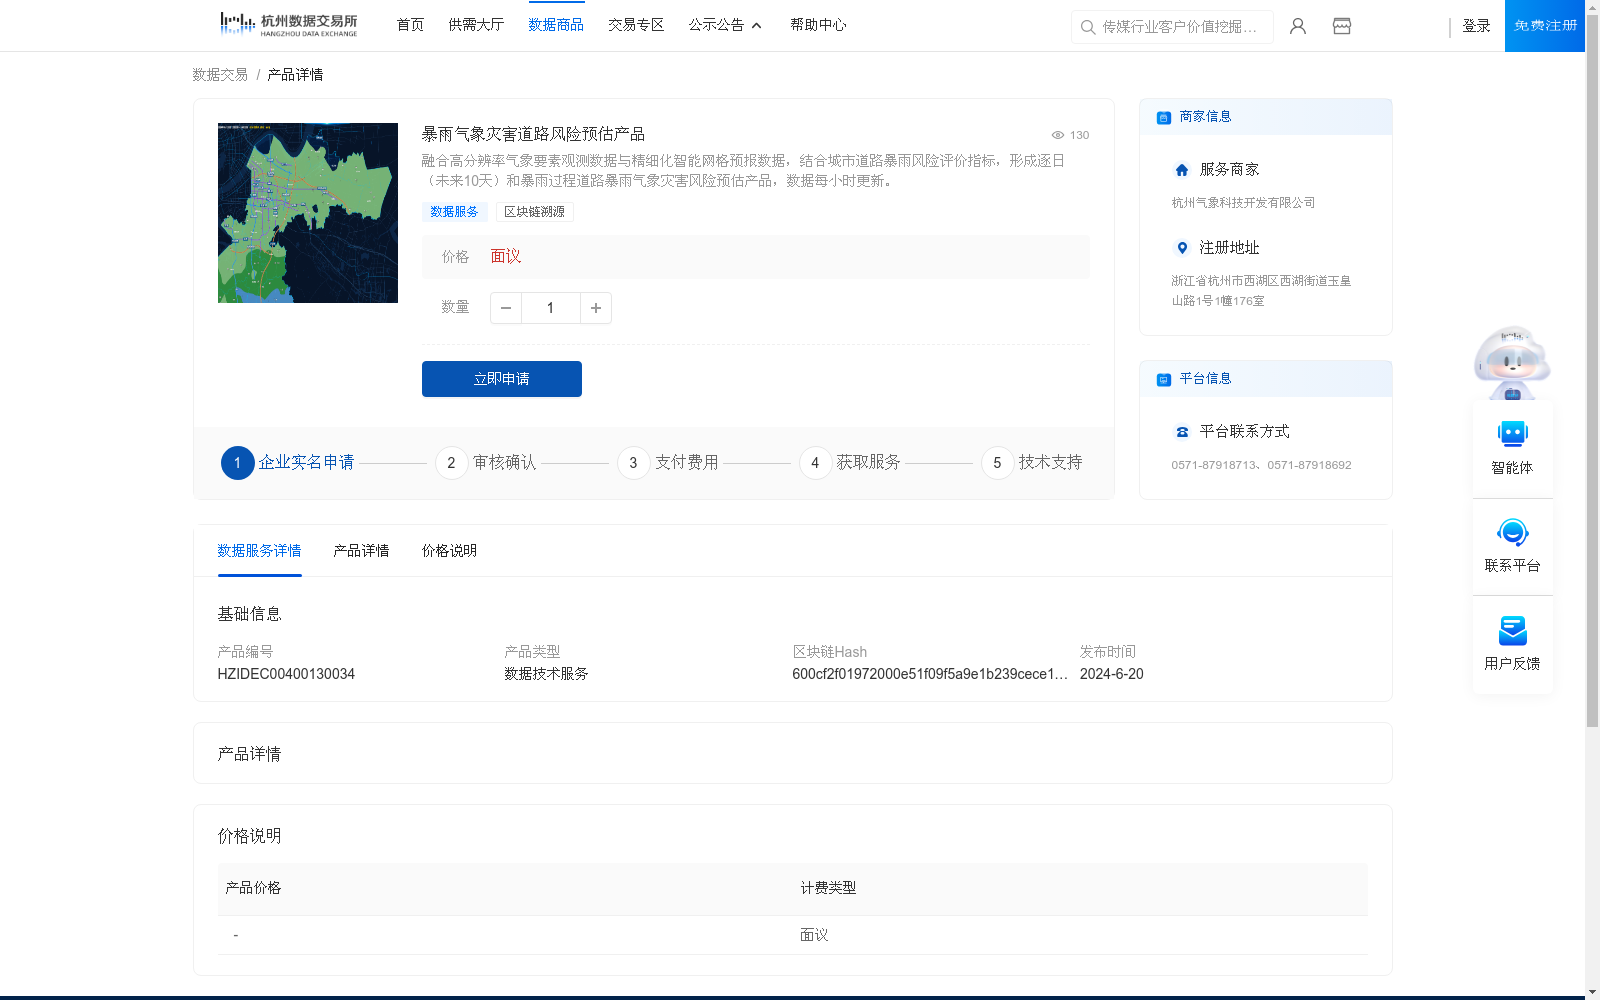
Task: Increase quantity with plus button
Action: [596, 308]
